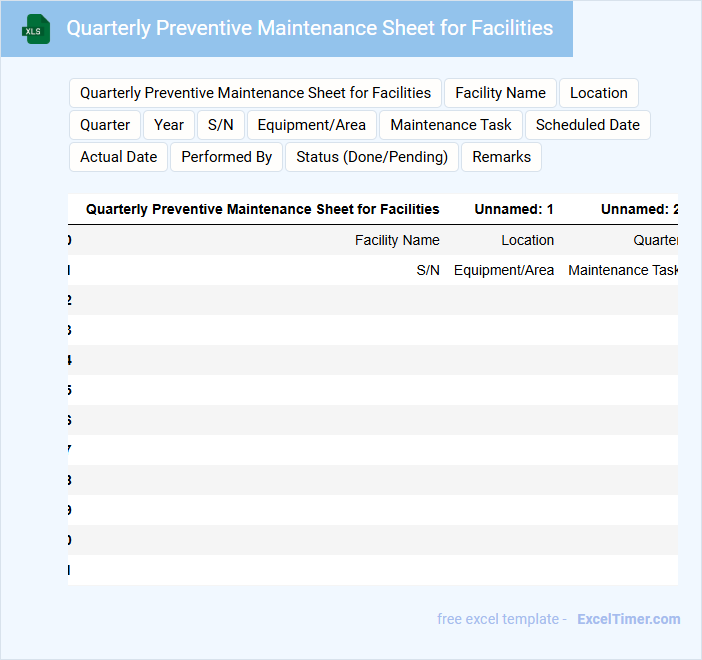Select the Equipment/Area table cell
This screenshot has width=702, height=660.
pos(504,270)
